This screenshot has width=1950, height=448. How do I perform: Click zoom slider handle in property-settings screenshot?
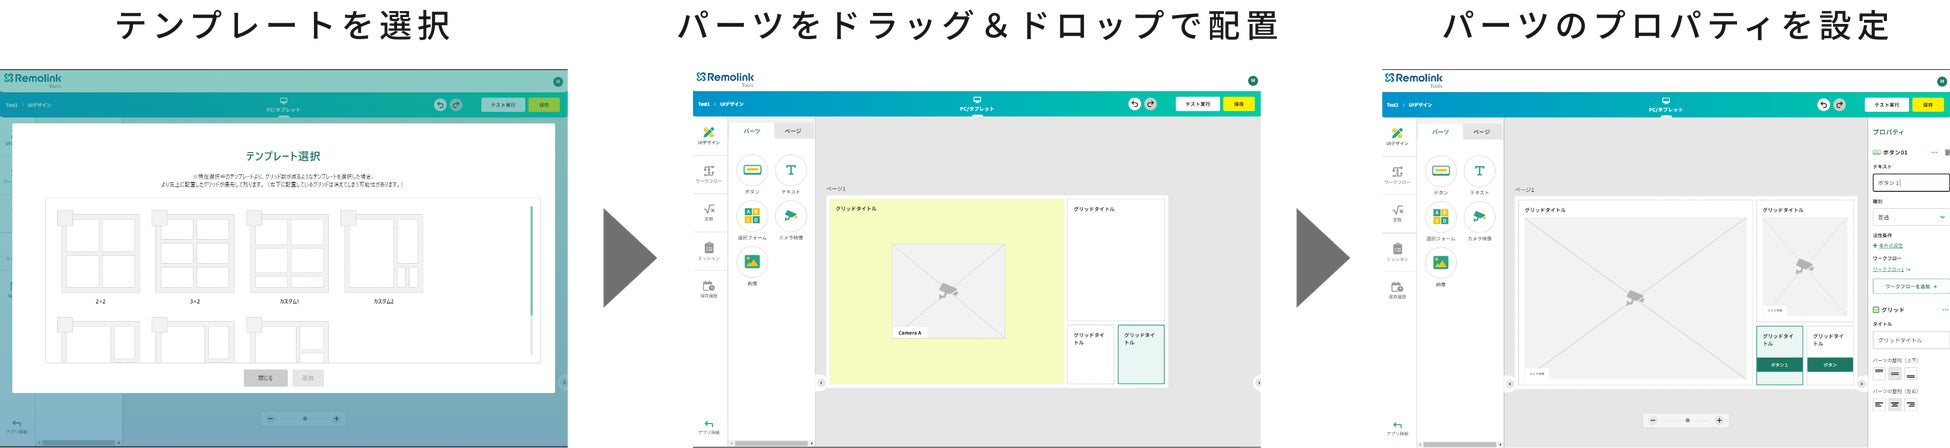coord(1687,420)
